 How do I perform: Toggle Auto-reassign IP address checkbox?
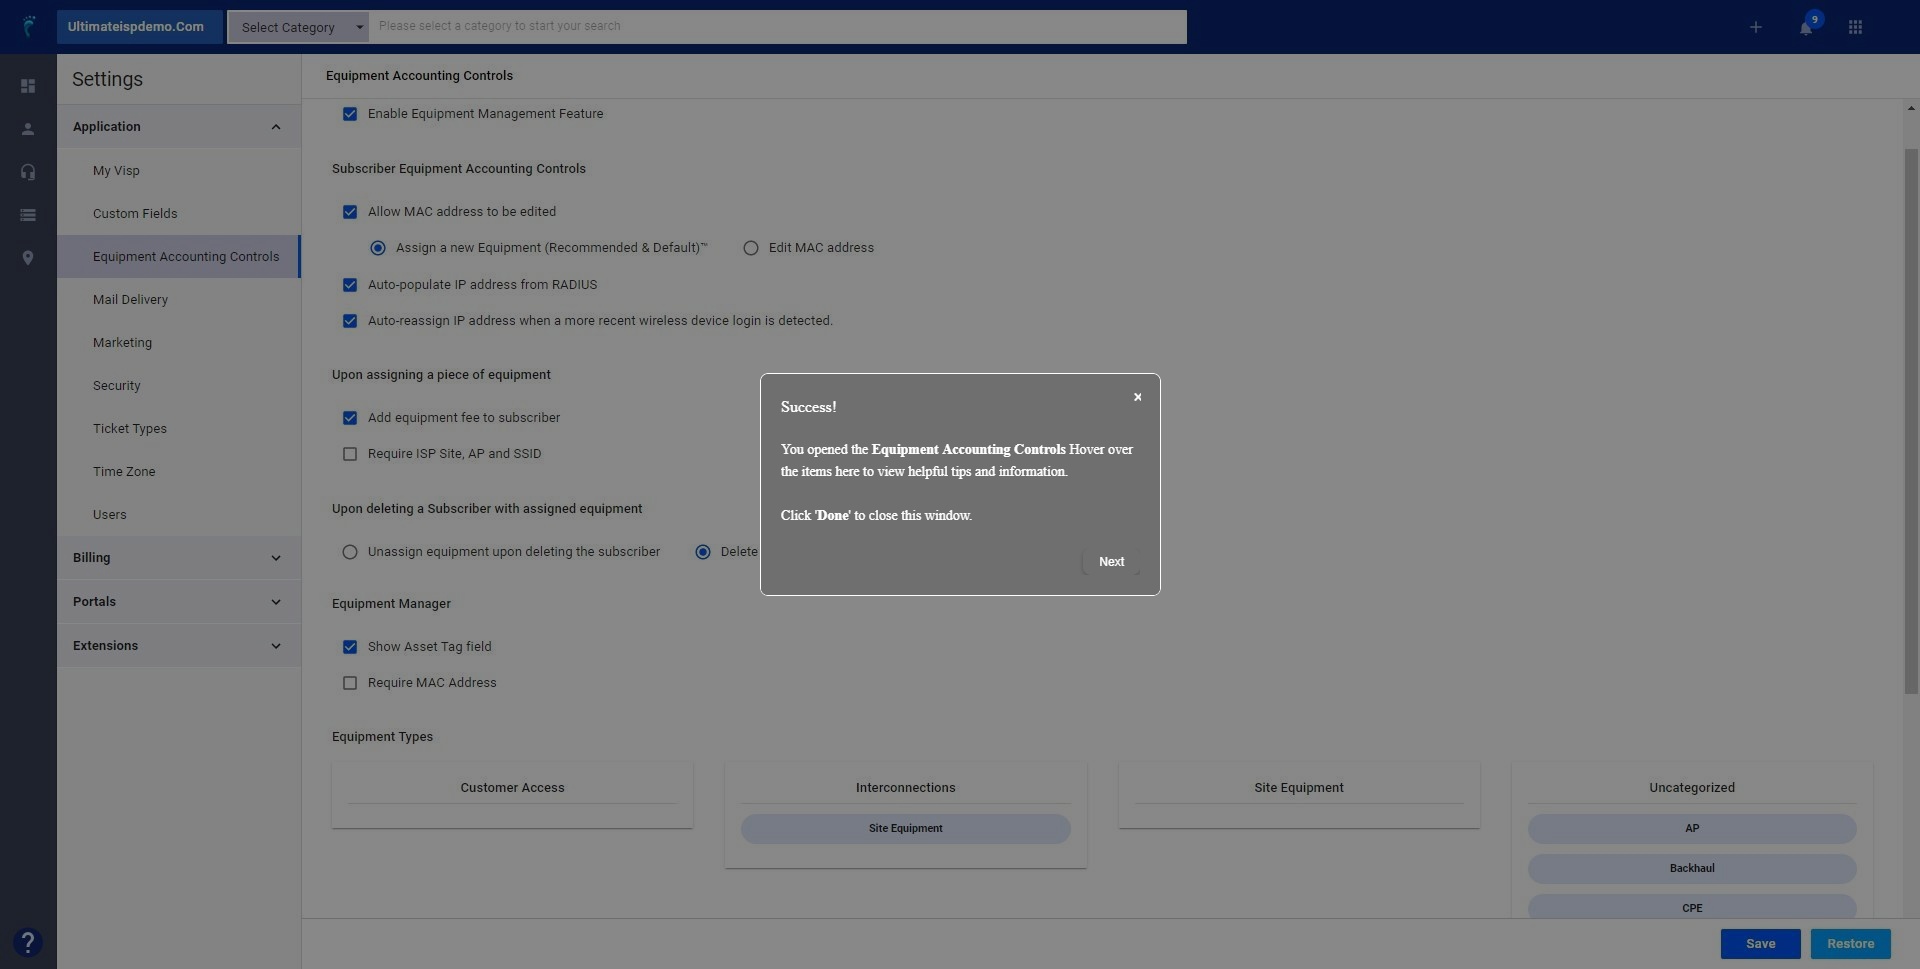coord(350,321)
